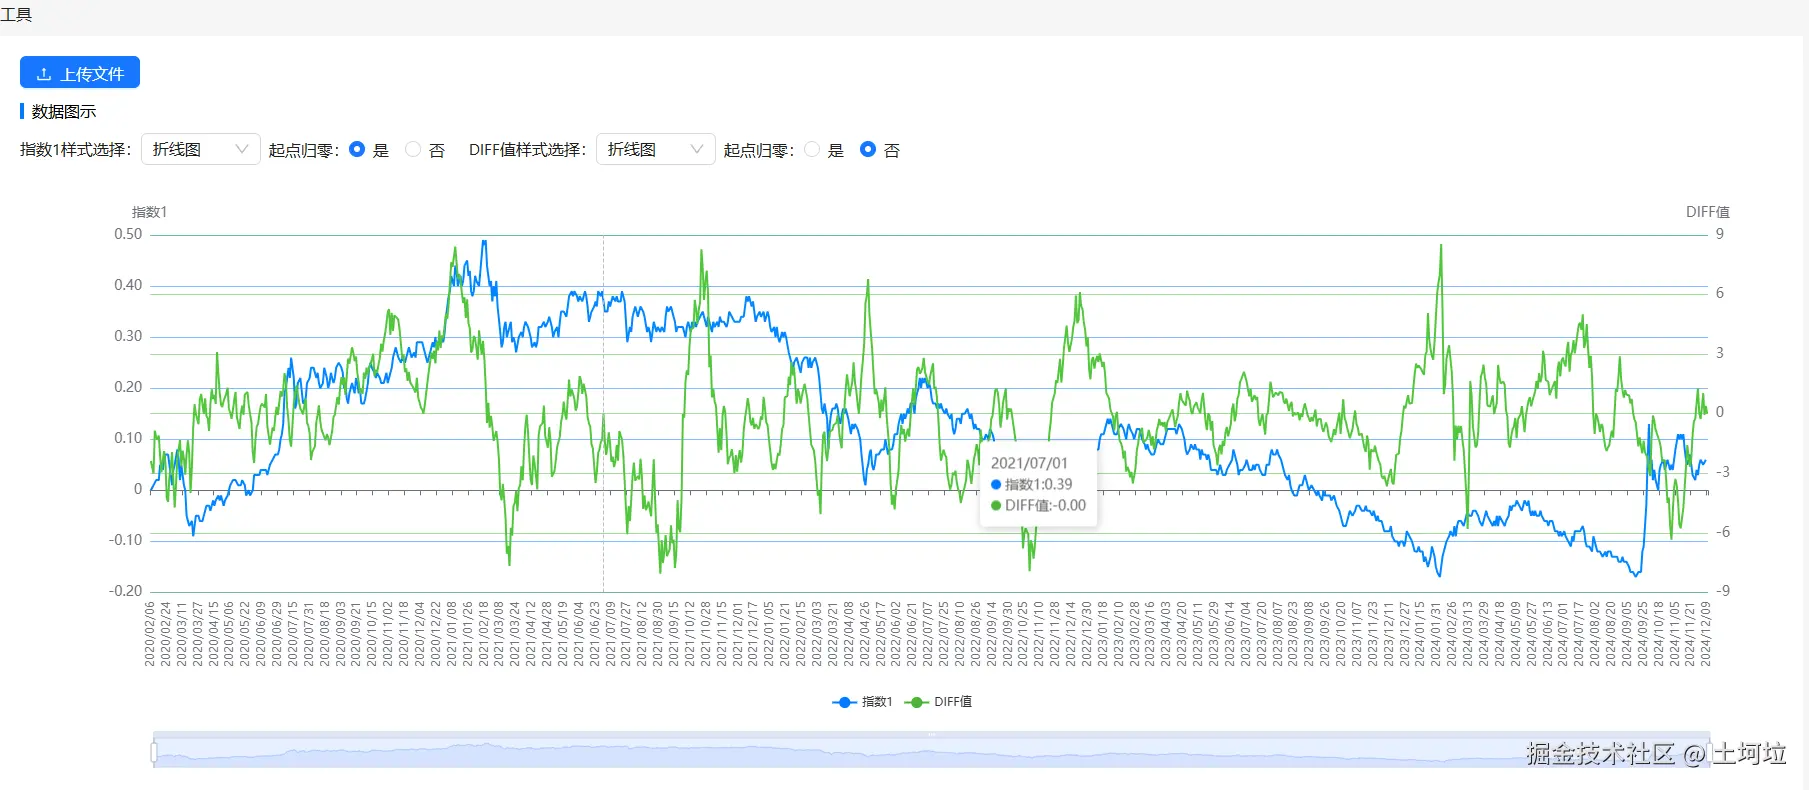Click the data zoom slider's left handle
The width and height of the screenshot is (1809, 790).
tap(154, 751)
